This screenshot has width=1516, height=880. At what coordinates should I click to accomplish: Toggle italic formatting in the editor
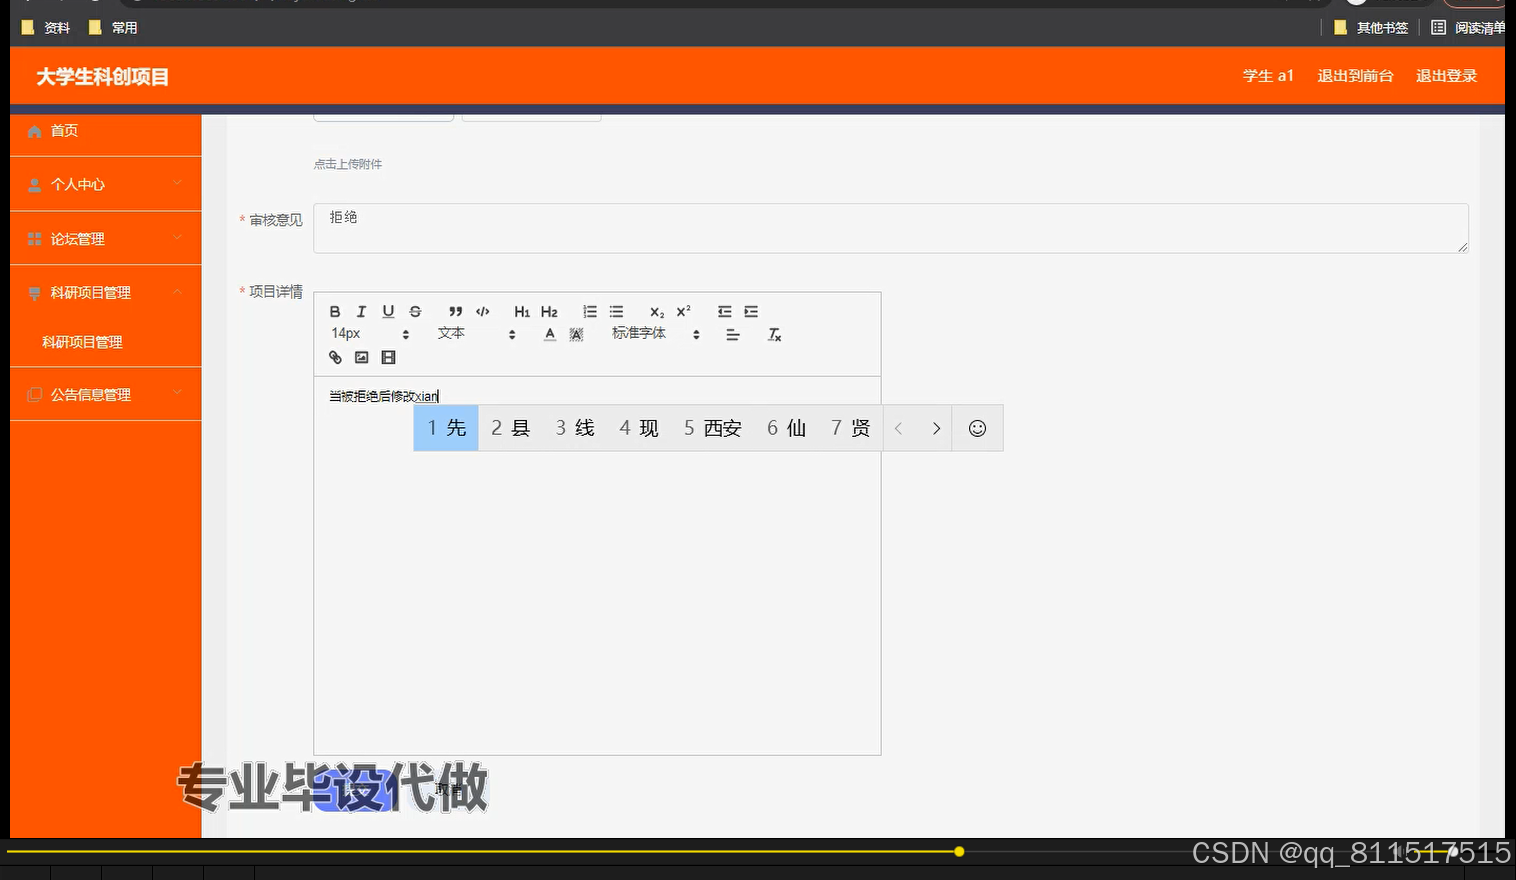[x=361, y=312]
